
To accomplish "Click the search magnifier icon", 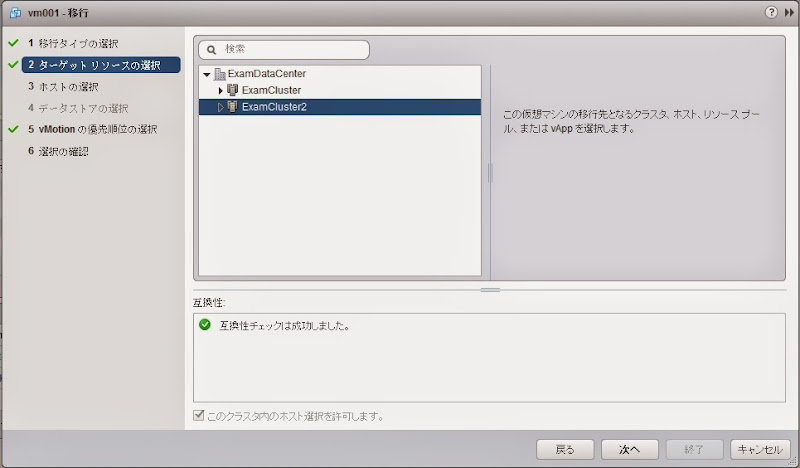I will point(211,50).
